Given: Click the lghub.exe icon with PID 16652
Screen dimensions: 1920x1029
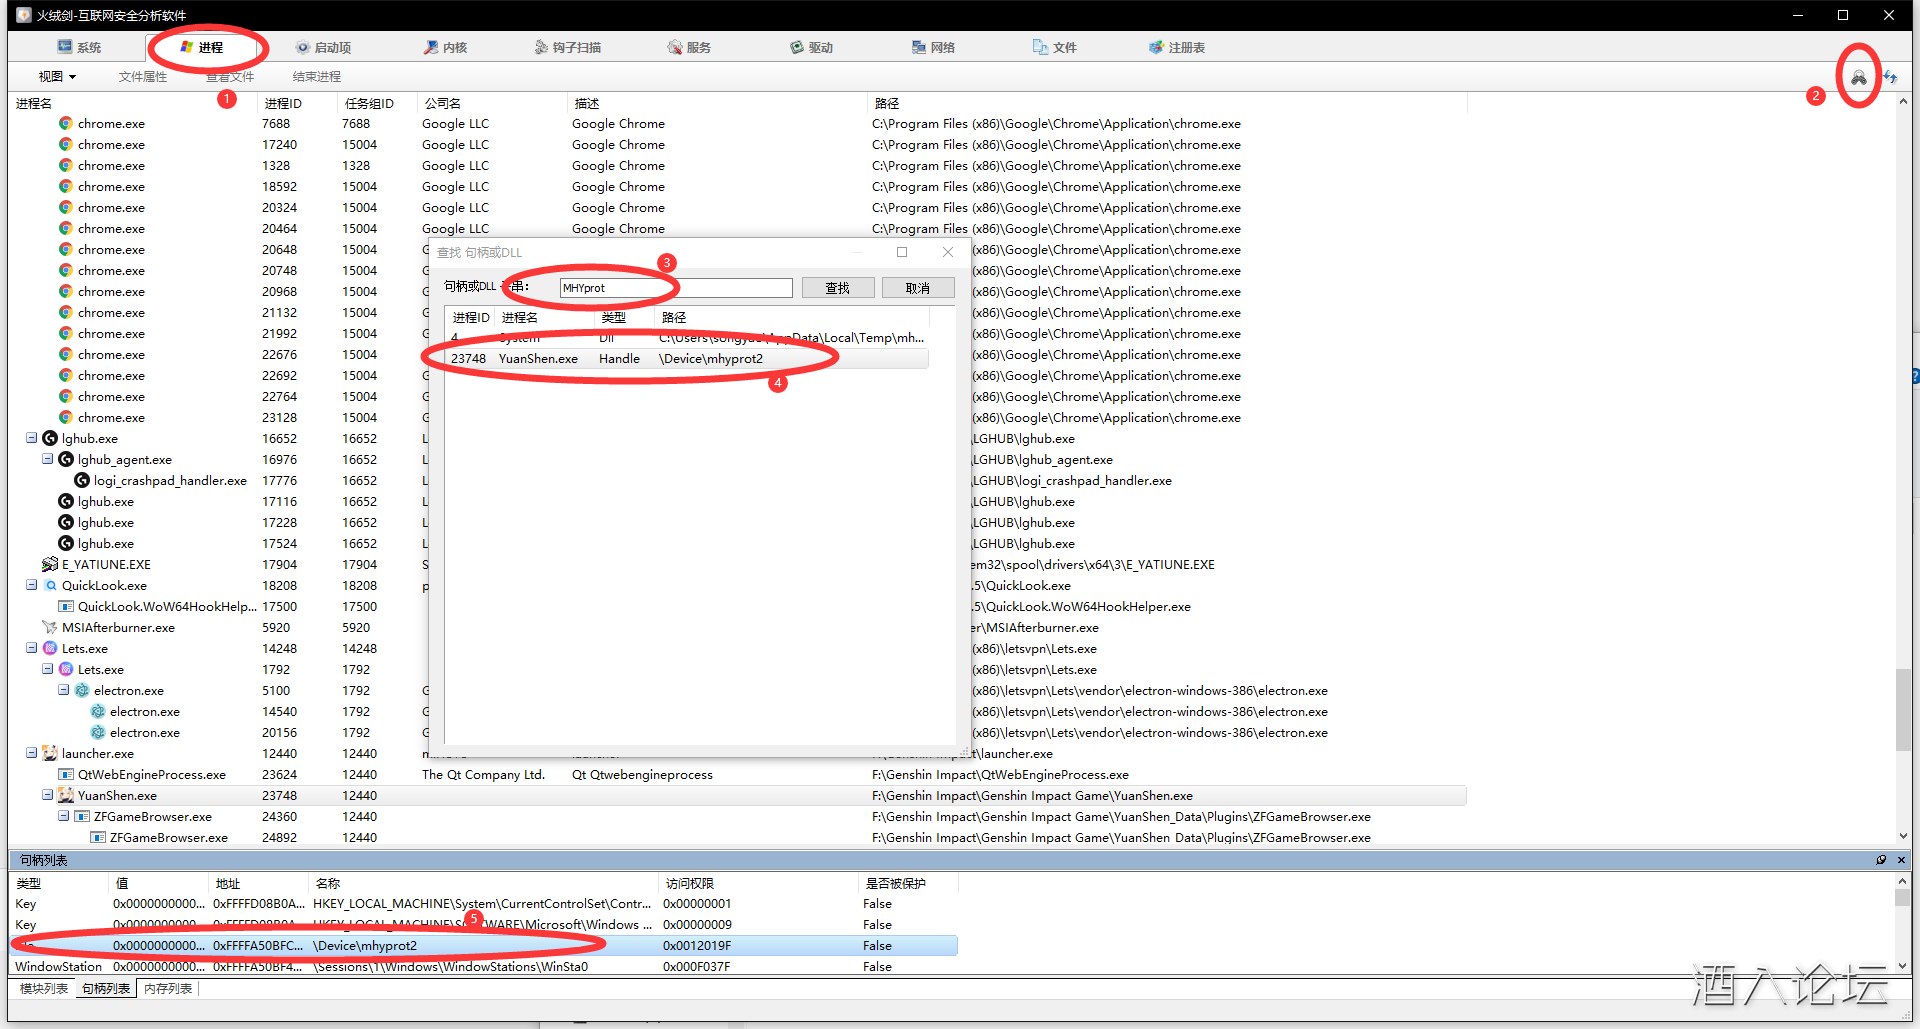Looking at the screenshot, I should point(50,438).
